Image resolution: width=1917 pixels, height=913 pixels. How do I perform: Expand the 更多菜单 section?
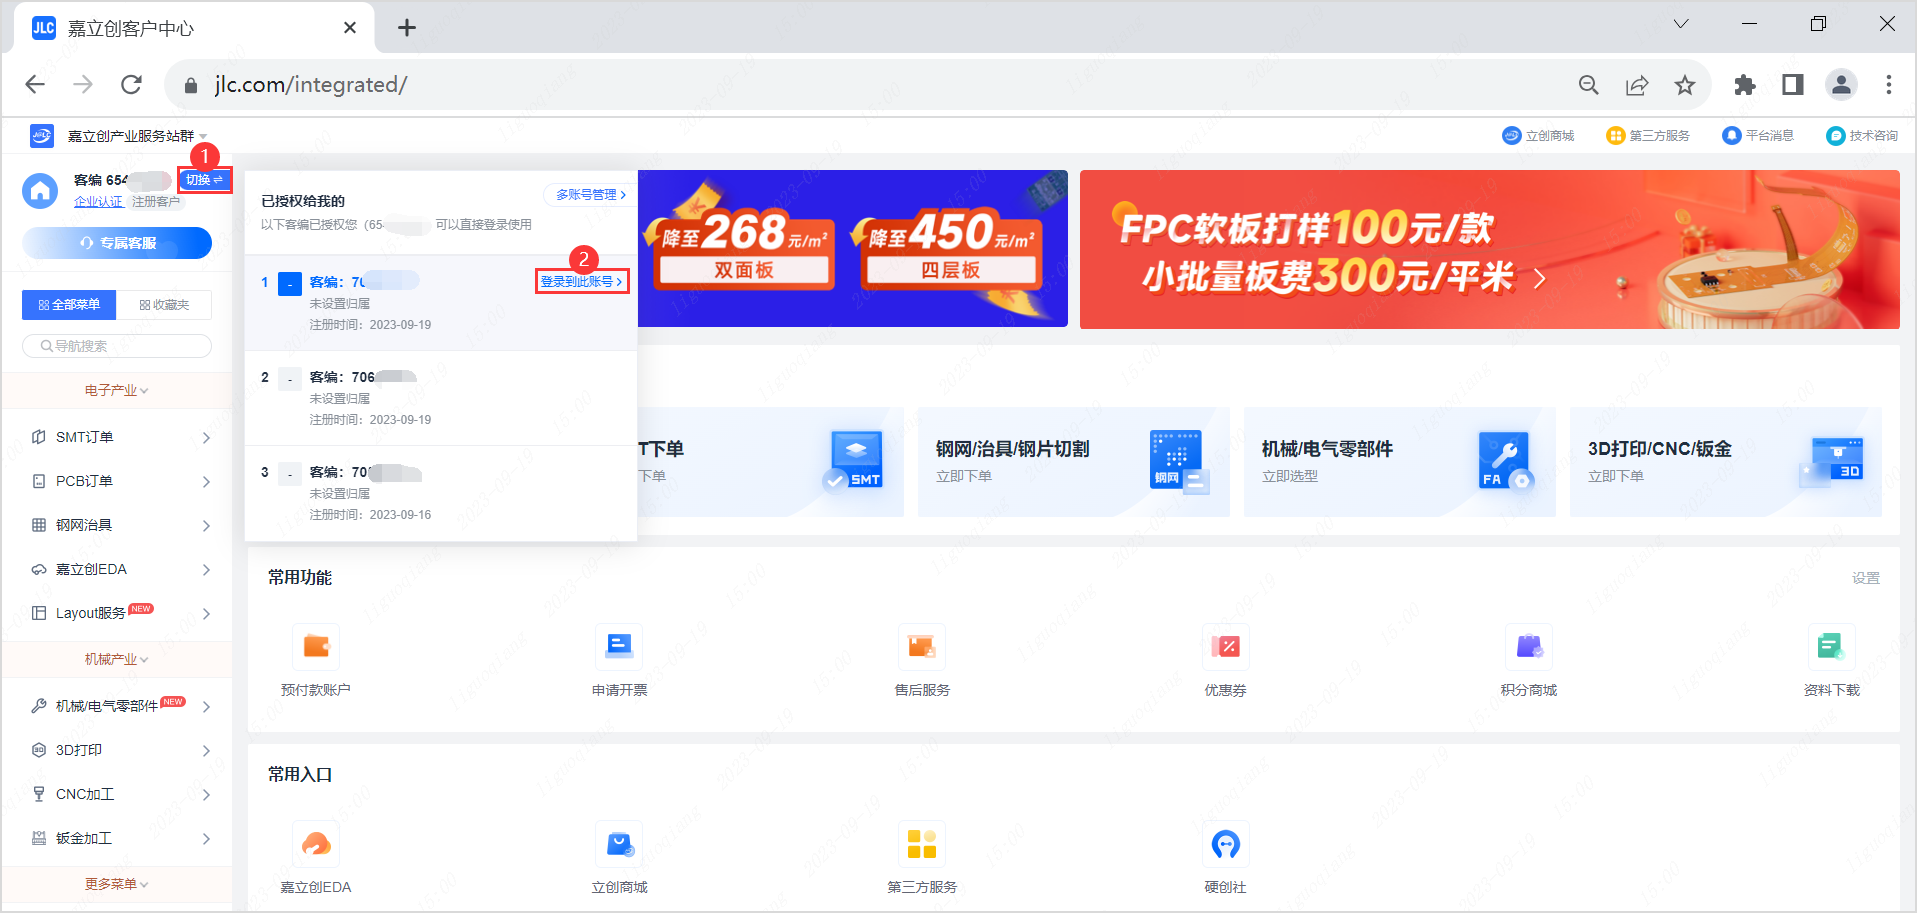pyautogui.click(x=116, y=884)
